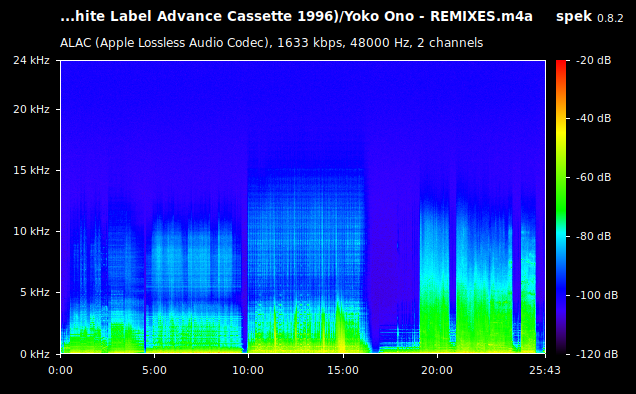This screenshot has width=636, height=394.
Task: Click the '20:00' time axis label
Action: (437, 370)
